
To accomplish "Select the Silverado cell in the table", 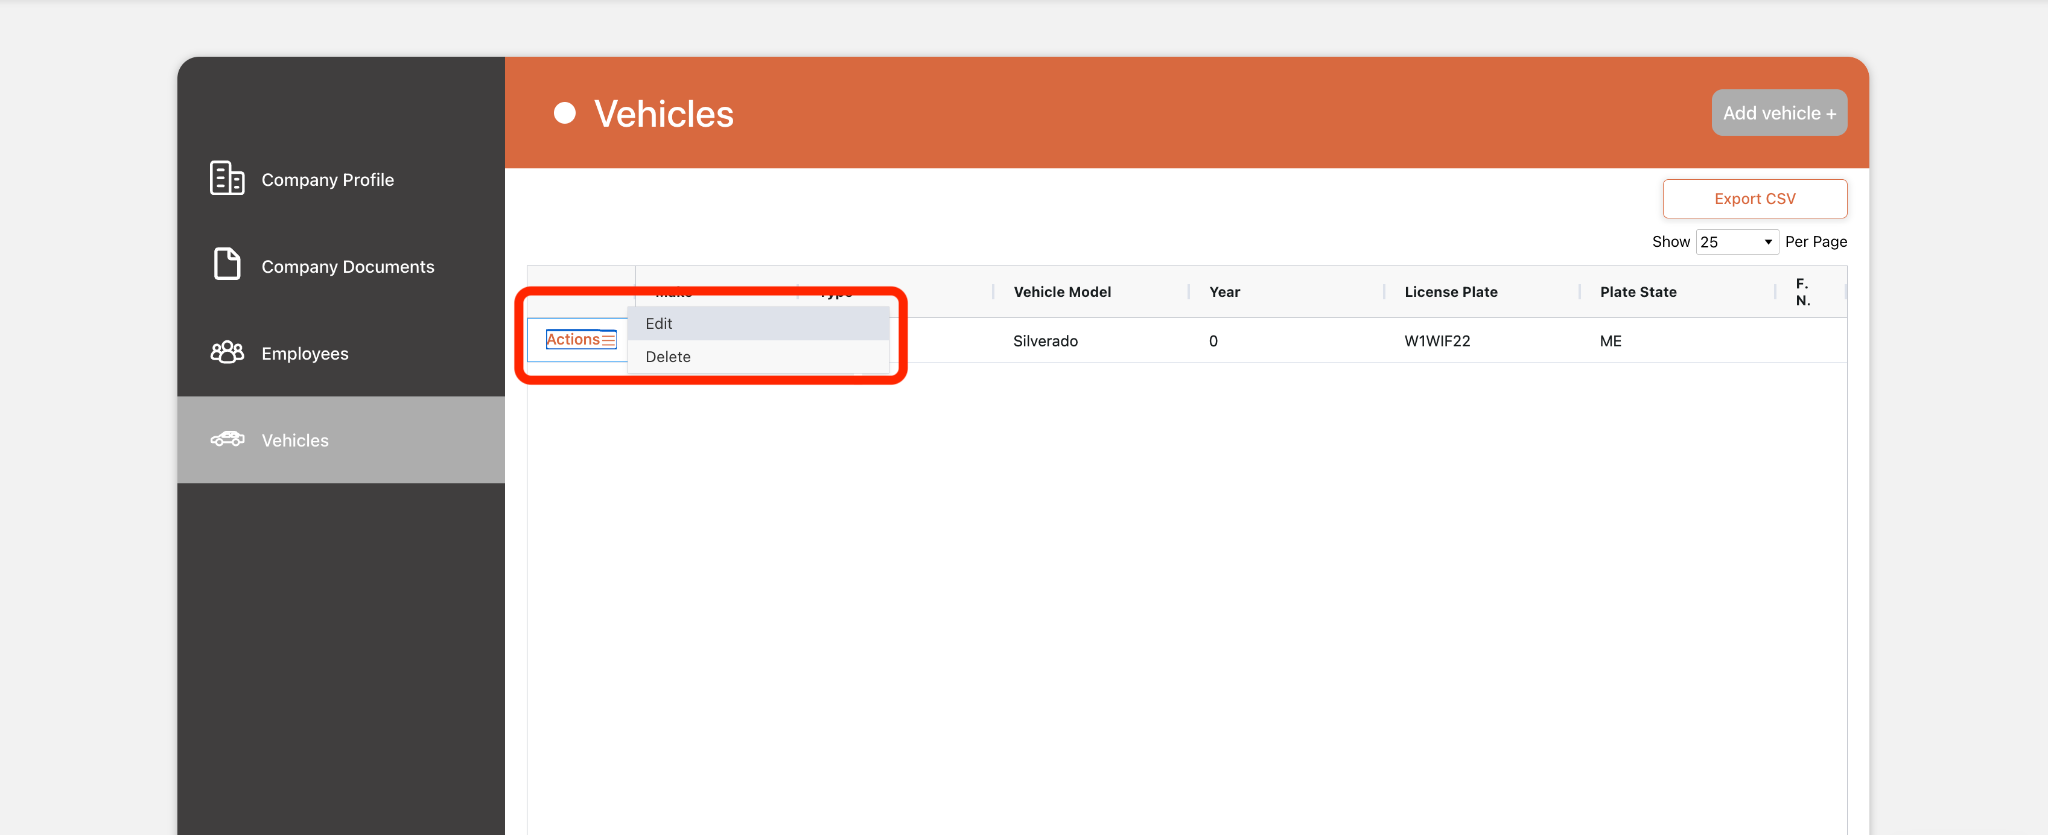I will point(1045,341).
